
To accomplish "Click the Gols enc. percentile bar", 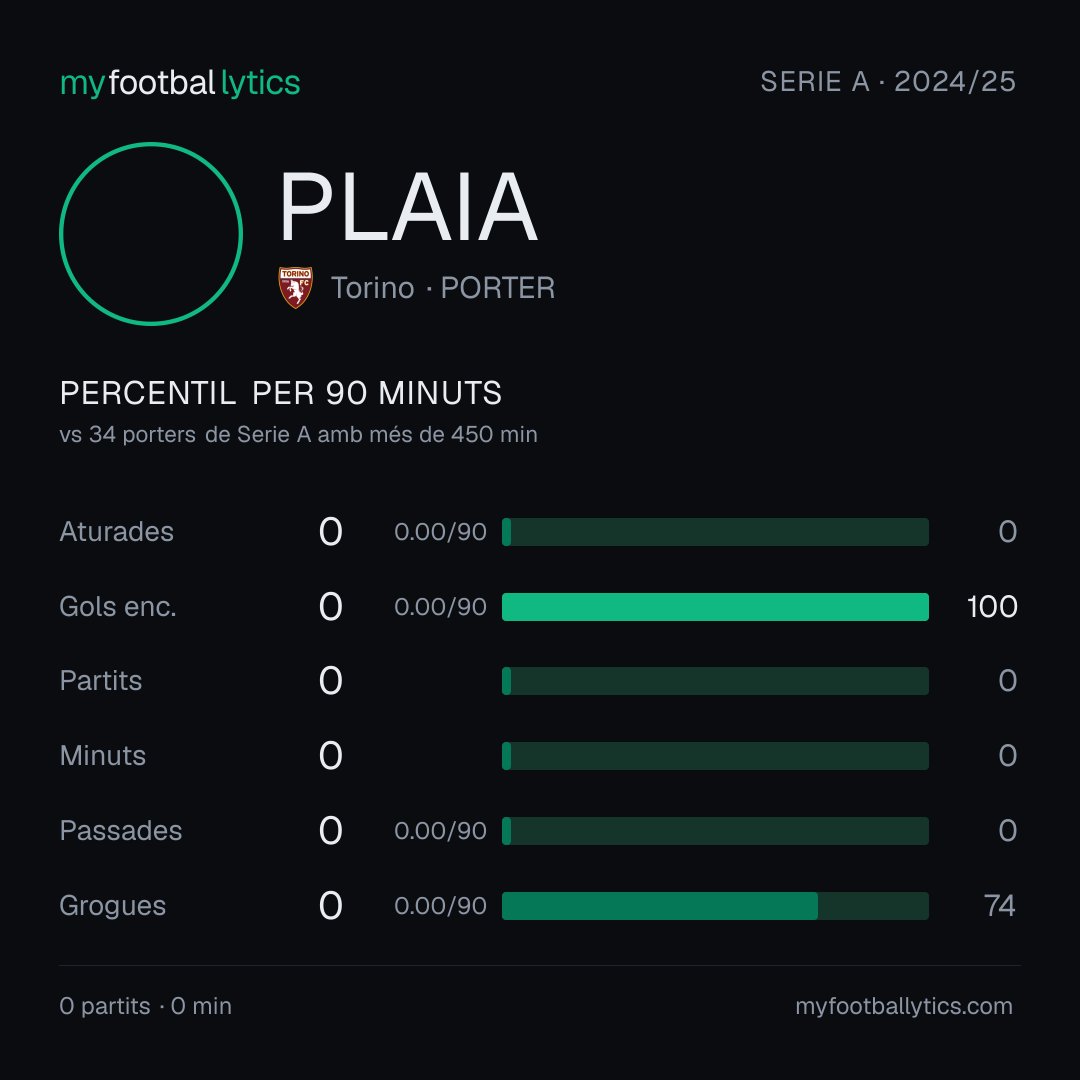I will 715,607.
